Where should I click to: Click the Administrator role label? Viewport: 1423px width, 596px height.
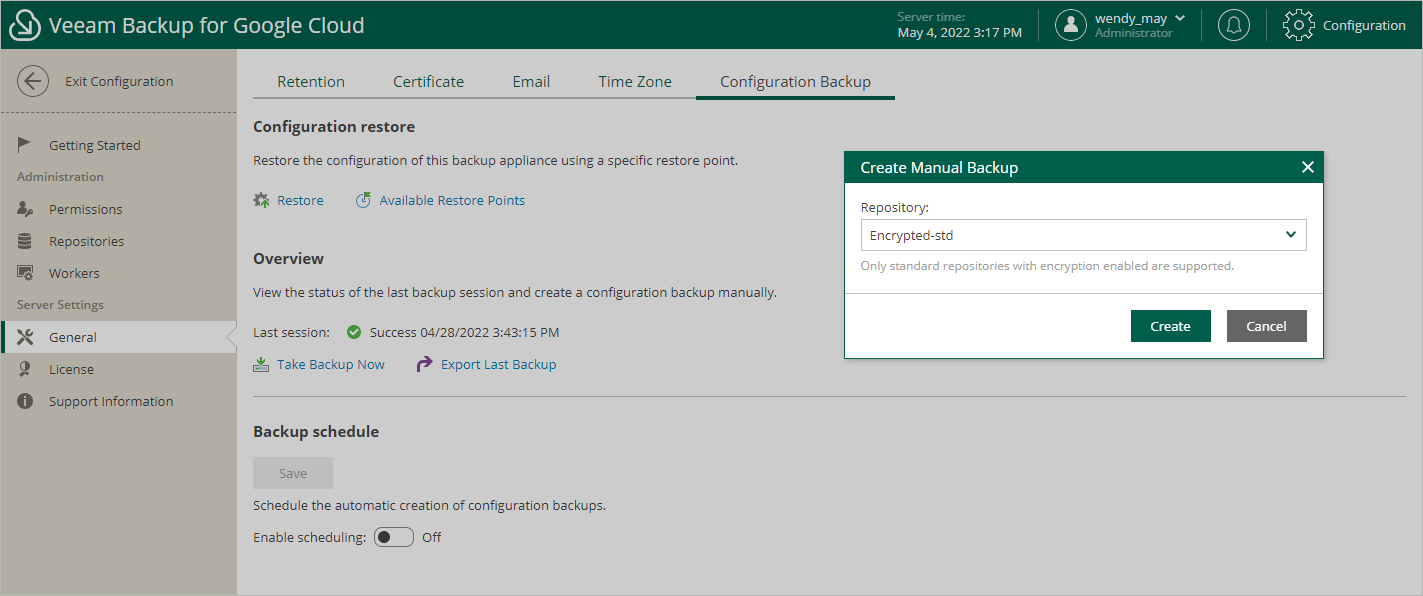point(1134,33)
